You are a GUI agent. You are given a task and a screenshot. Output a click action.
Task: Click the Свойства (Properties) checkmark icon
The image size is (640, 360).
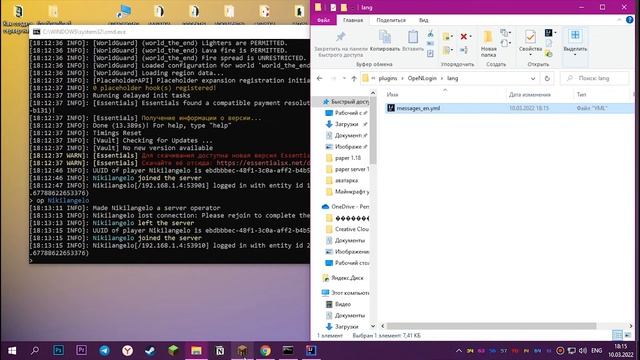click(x=530, y=38)
